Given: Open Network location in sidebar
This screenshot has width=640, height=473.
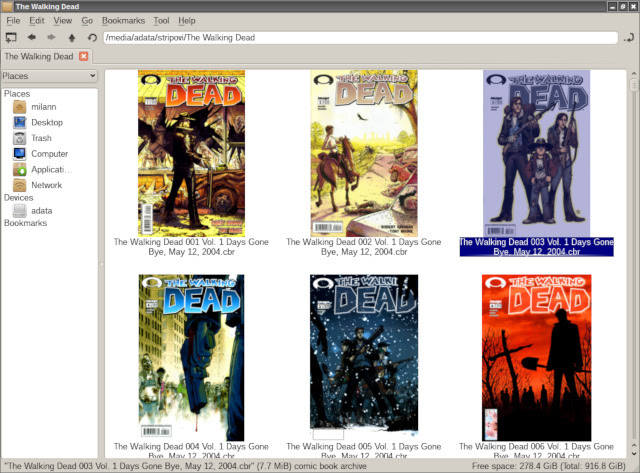Looking at the screenshot, I should tap(45, 185).
